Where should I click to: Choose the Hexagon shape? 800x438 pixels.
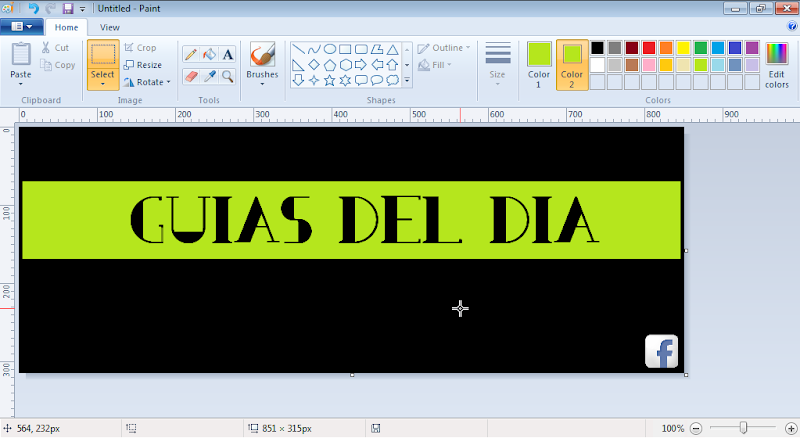pos(345,65)
